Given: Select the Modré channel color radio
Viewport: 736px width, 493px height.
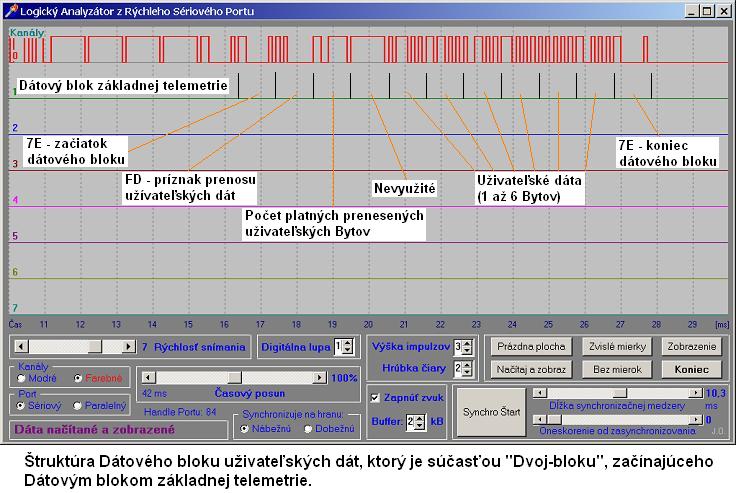Looking at the screenshot, I should click(x=21, y=378).
